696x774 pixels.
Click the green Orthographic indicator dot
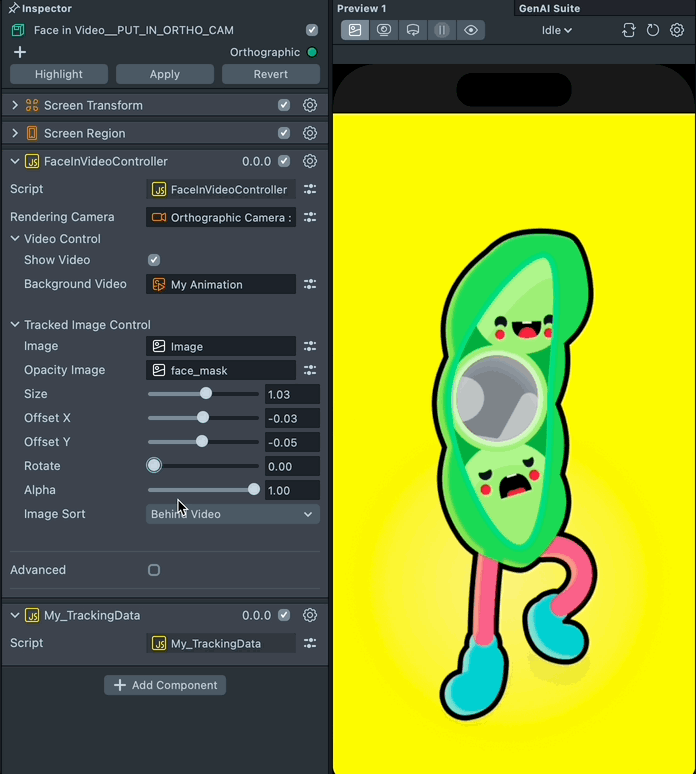click(x=312, y=52)
